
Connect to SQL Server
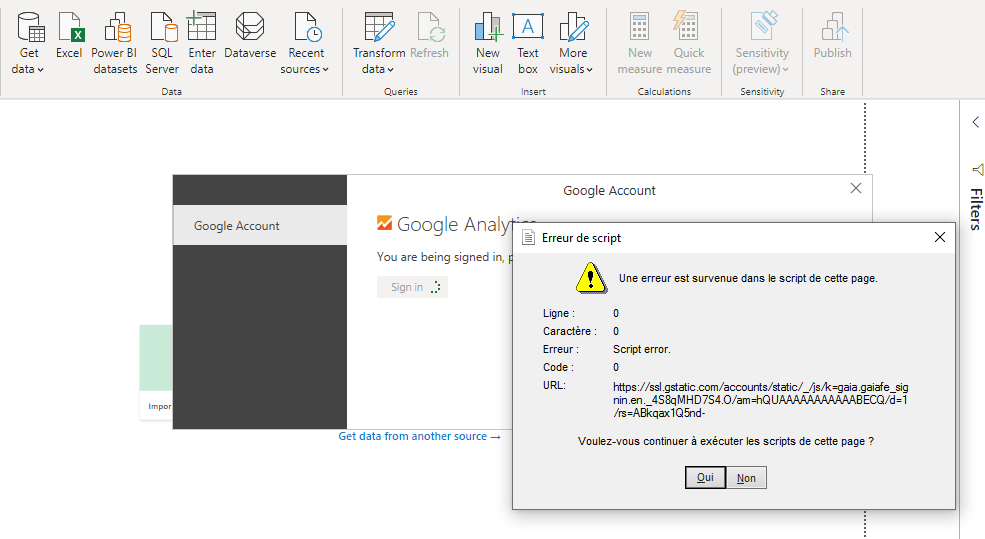coord(162,44)
